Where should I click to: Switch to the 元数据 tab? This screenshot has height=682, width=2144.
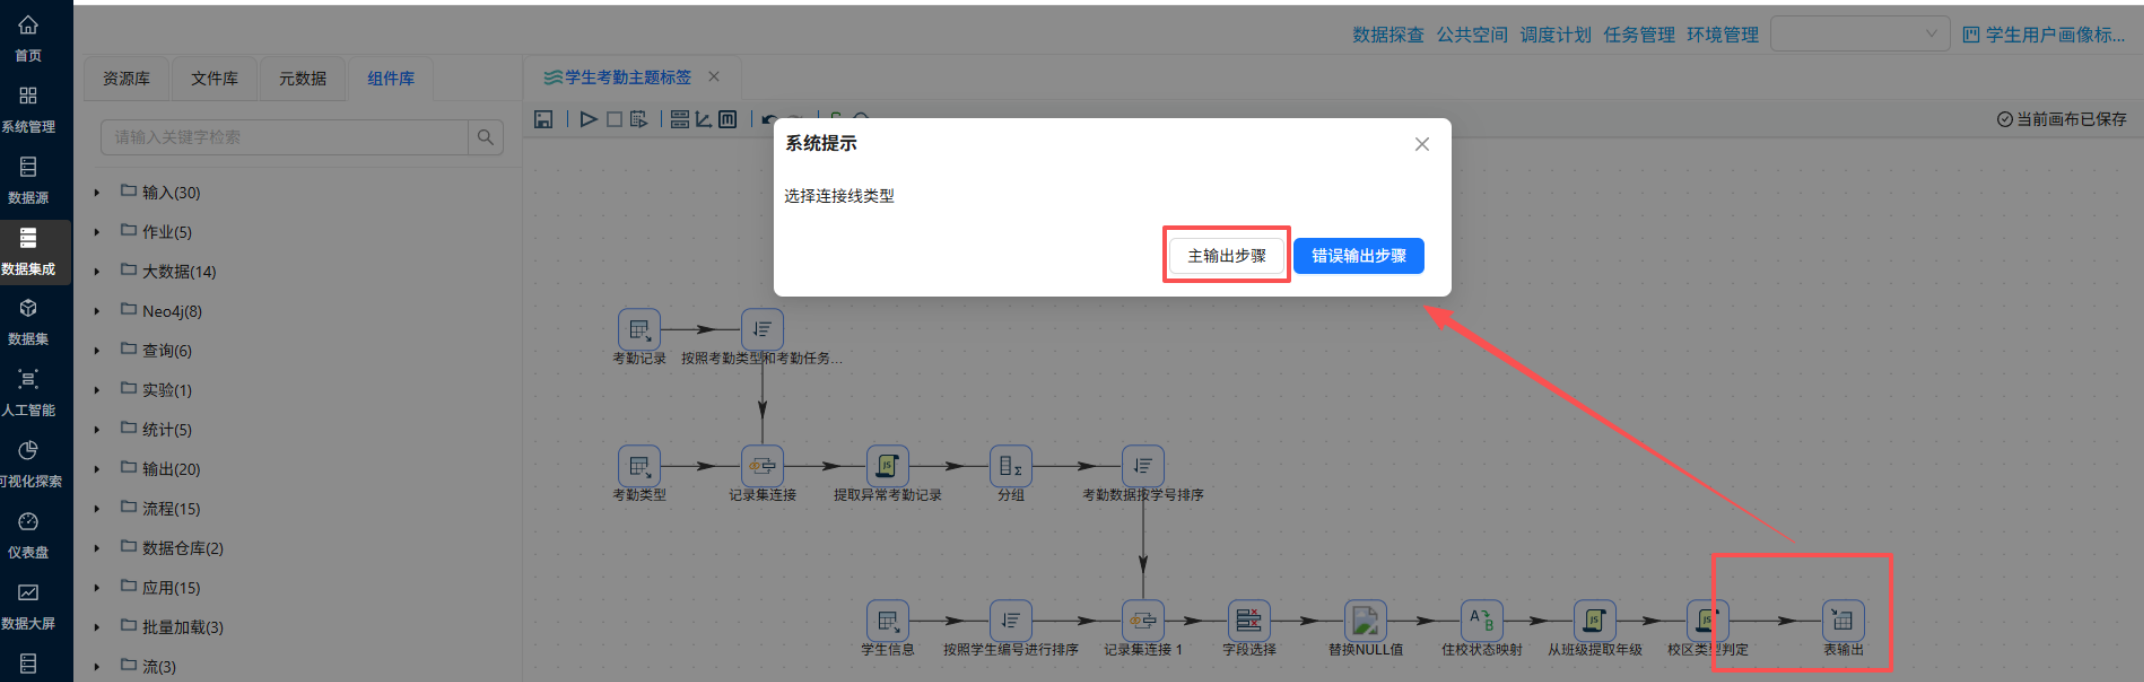click(302, 78)
